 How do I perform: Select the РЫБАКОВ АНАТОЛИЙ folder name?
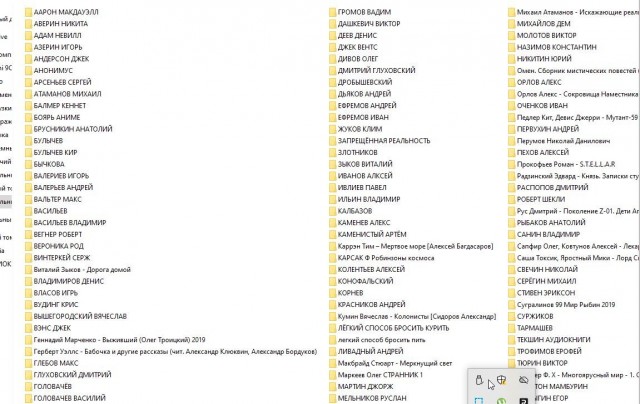[x=551, y=223]
